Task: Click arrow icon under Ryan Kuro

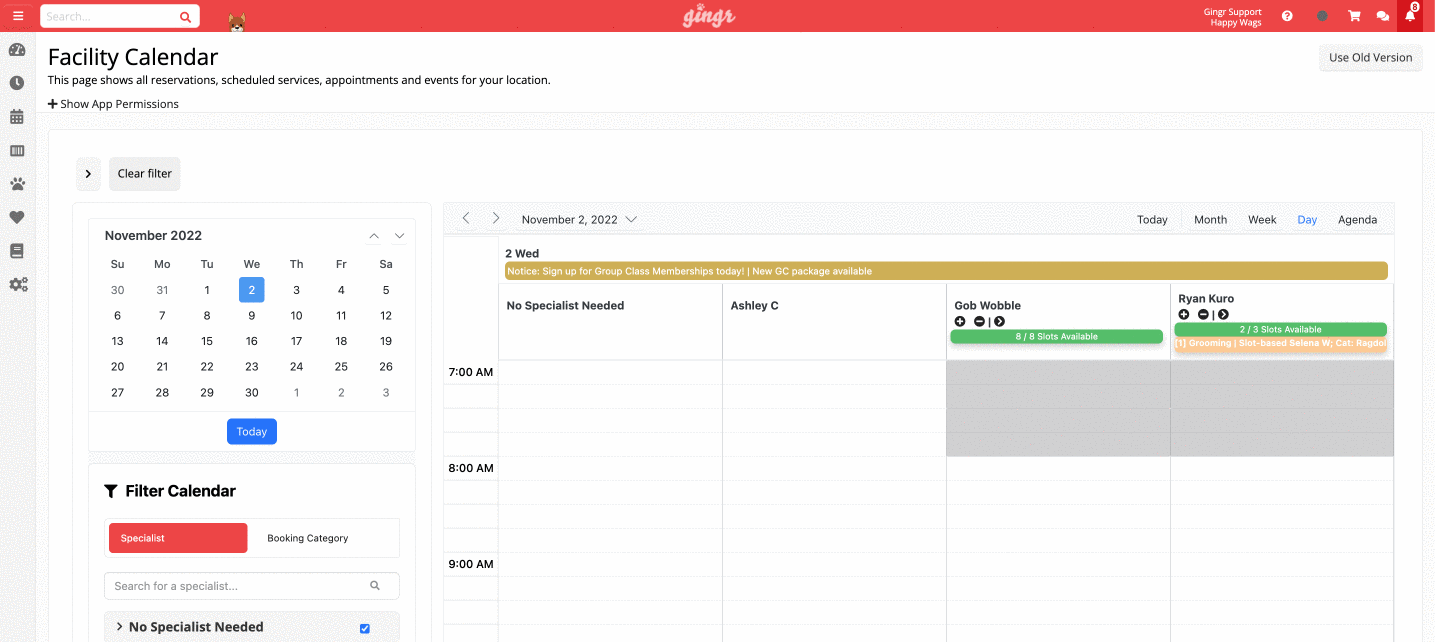Action: [1223, 314]
